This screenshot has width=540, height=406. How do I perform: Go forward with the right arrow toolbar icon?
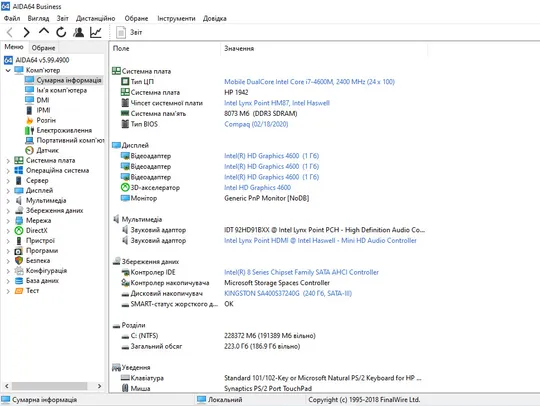point(26,32)
